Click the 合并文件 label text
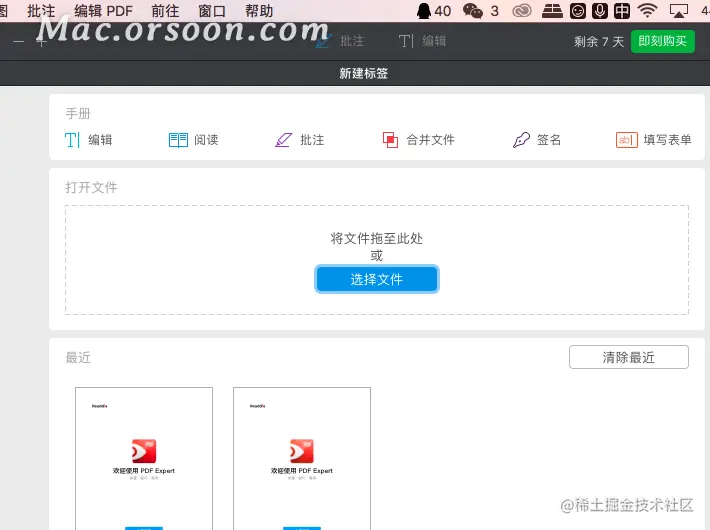 point(431,140)
